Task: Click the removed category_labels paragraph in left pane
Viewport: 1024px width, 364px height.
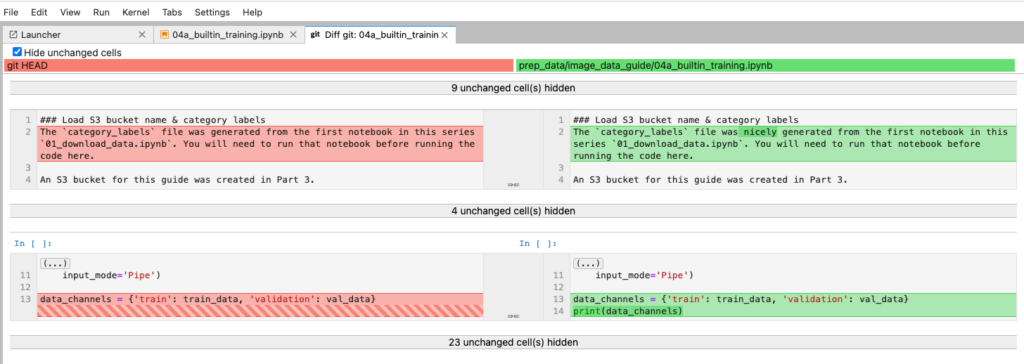Action: tap(260, 144)
